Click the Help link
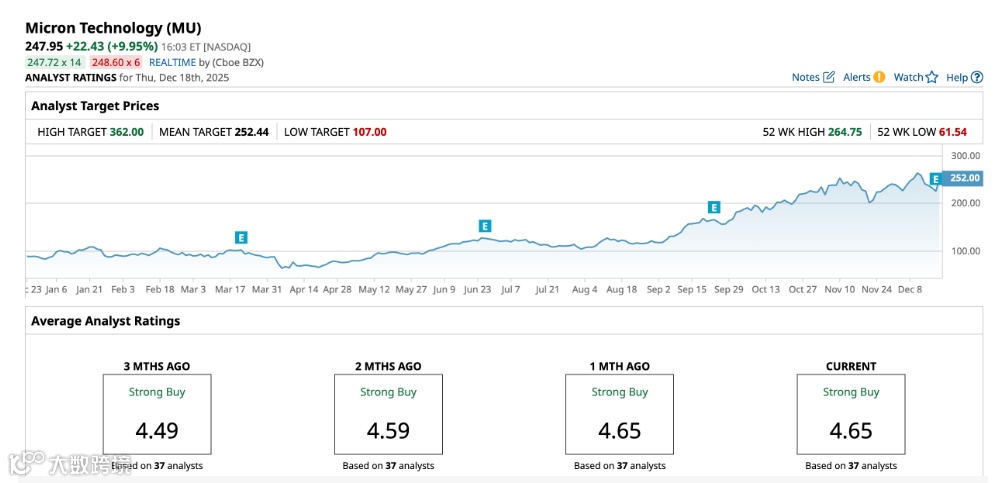This screenshot has height=483, width=1008. click(x=957, y=77)
